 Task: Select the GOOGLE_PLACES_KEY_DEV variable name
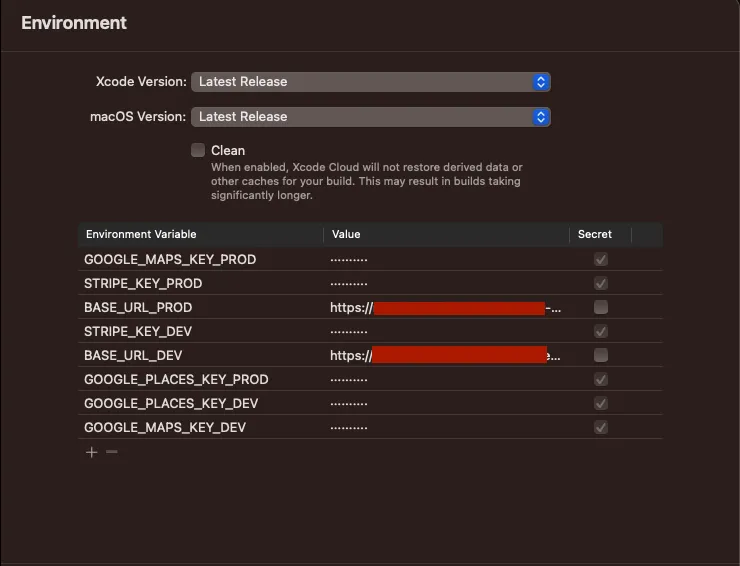pyautogui.click(x=171, y=404)
